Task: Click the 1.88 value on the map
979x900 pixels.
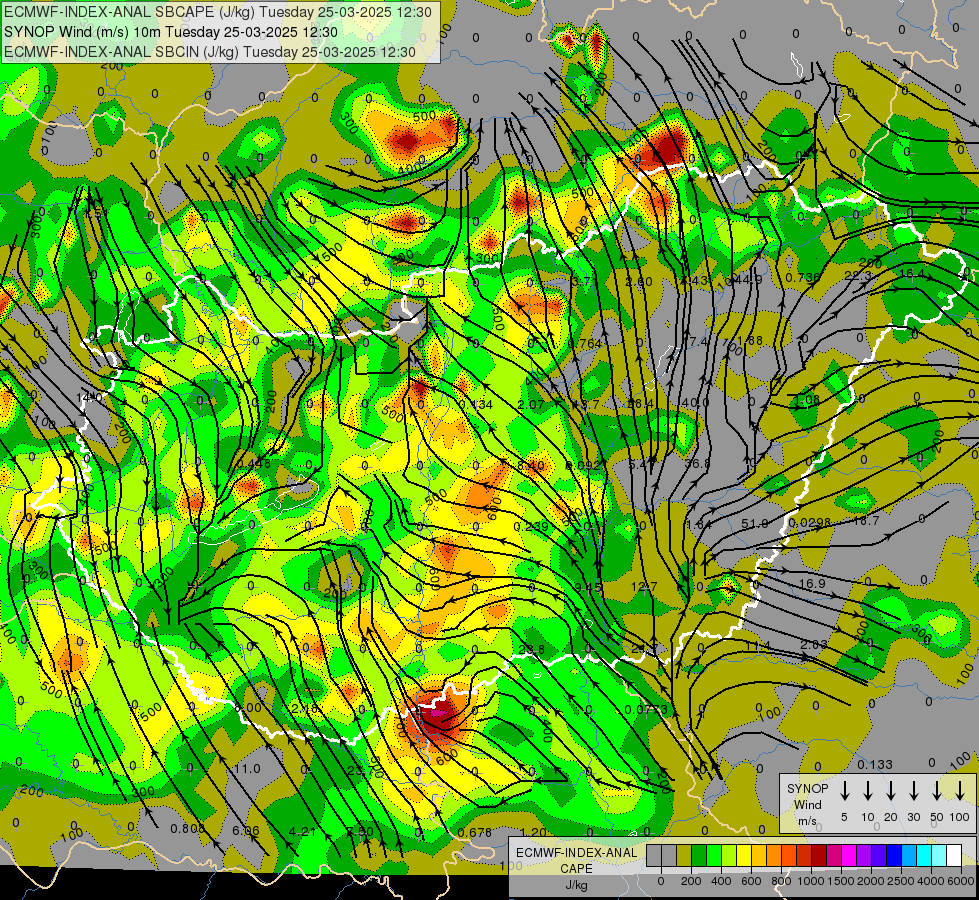Action: click(x=750, y=340)
